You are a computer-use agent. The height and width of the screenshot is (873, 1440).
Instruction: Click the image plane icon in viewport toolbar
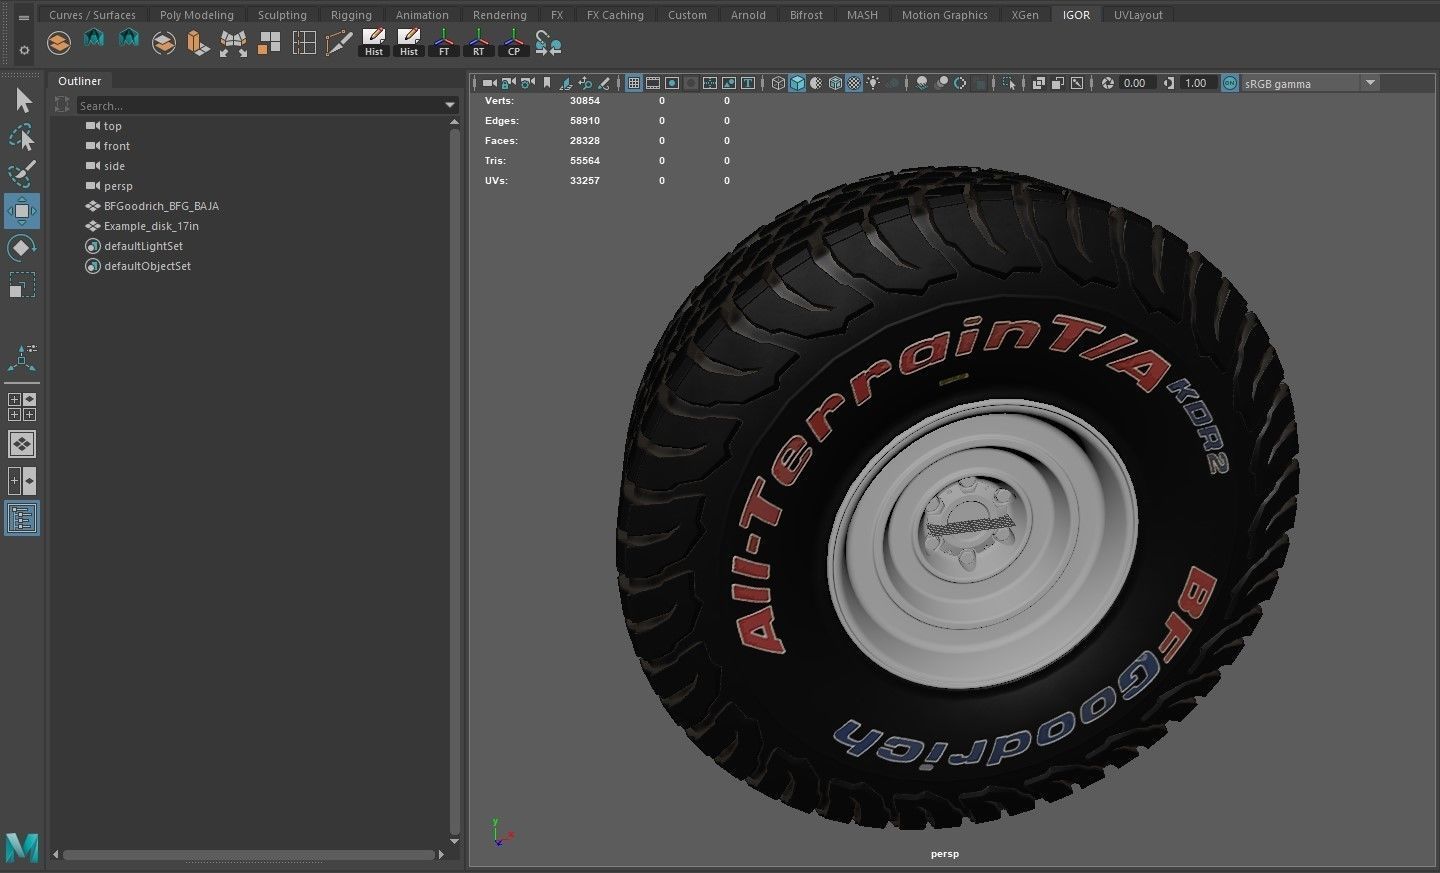565,83
